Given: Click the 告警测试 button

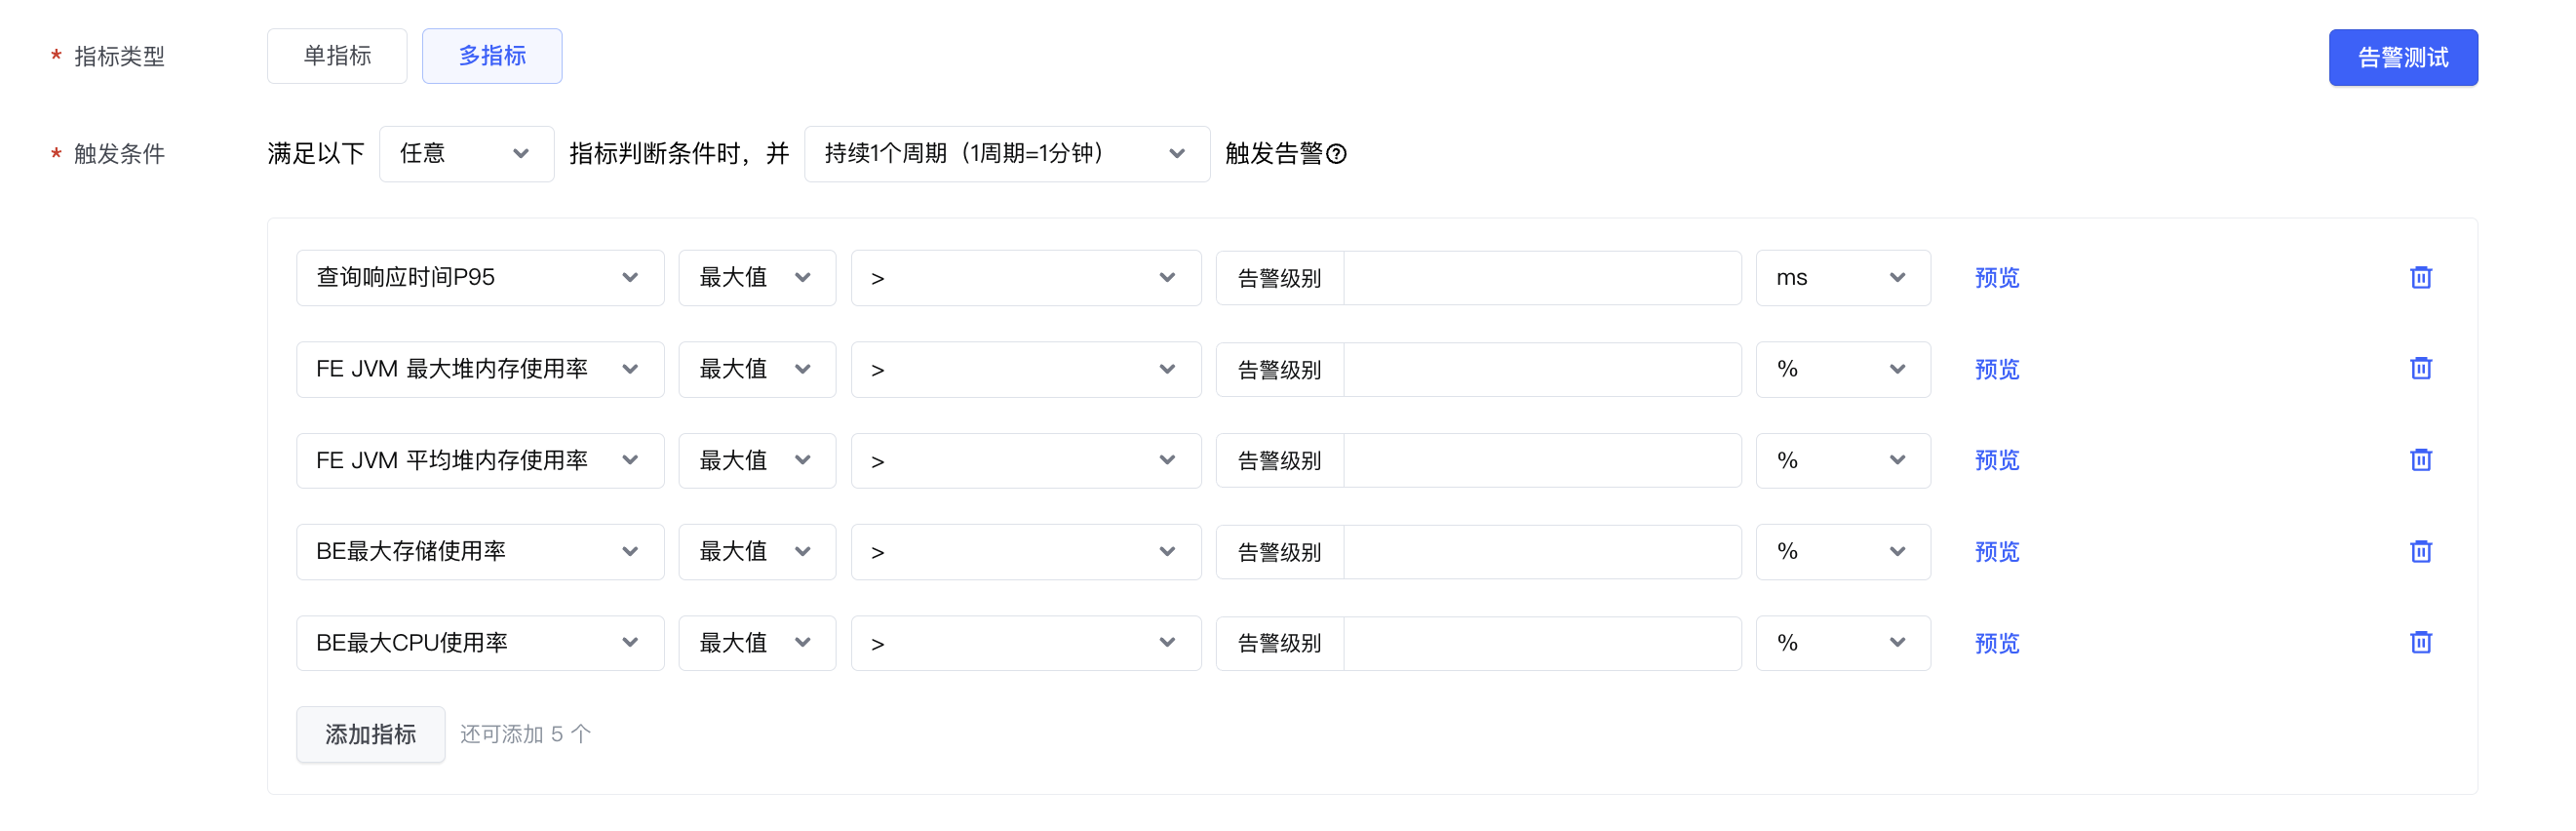Looking at the screenshot, I should (x=2402, y=58).
